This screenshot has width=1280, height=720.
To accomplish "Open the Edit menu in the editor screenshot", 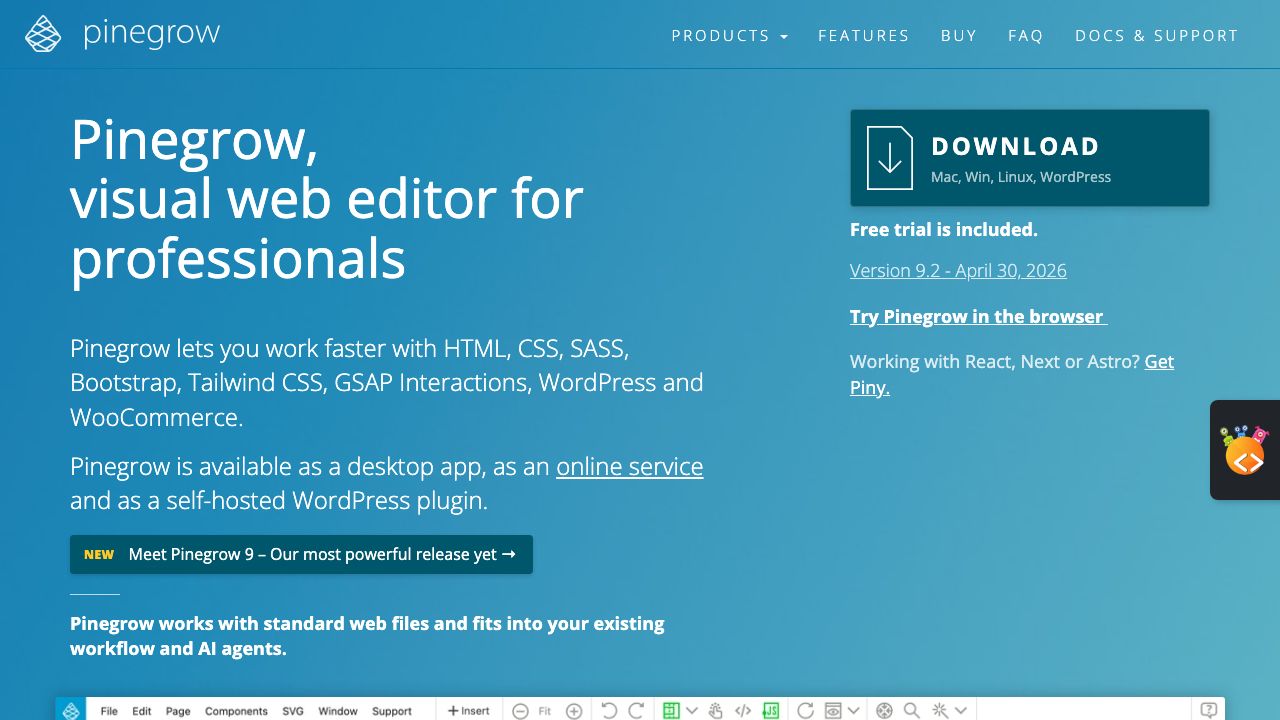I will pos(142,711).
